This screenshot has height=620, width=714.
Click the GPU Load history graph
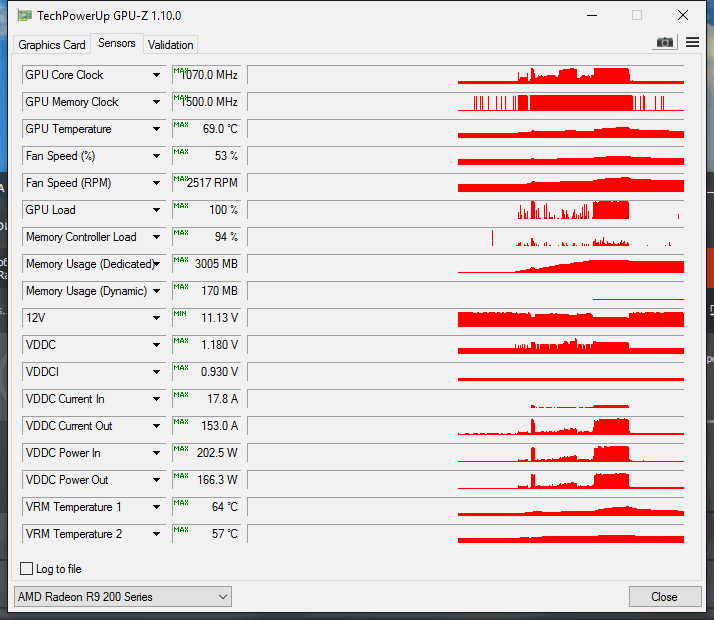(x=466, y=210)
